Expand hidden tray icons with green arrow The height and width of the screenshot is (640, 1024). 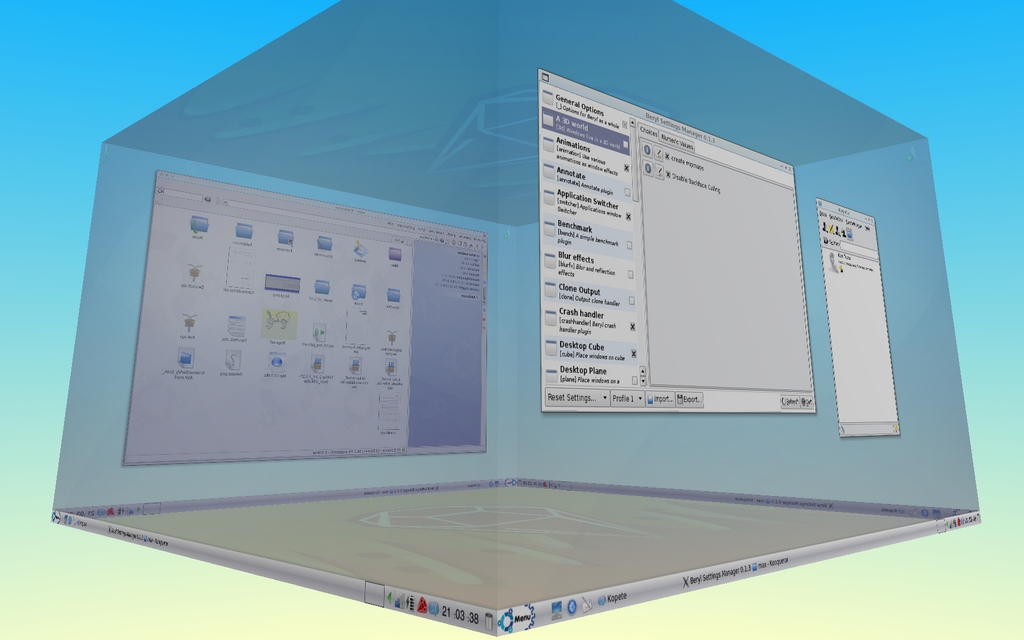click(x=389, y=598)
